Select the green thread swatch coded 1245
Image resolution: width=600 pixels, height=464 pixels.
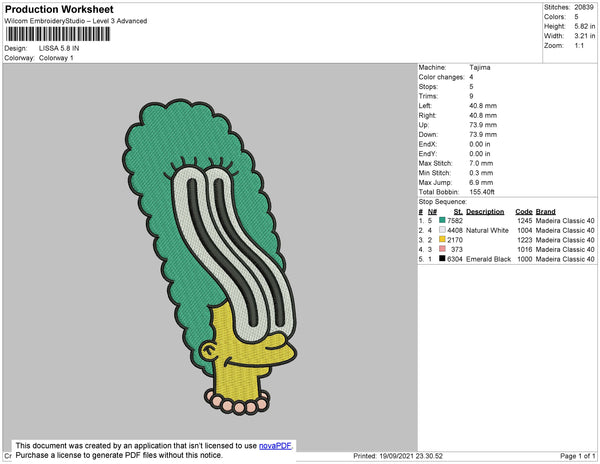[442, 220]
